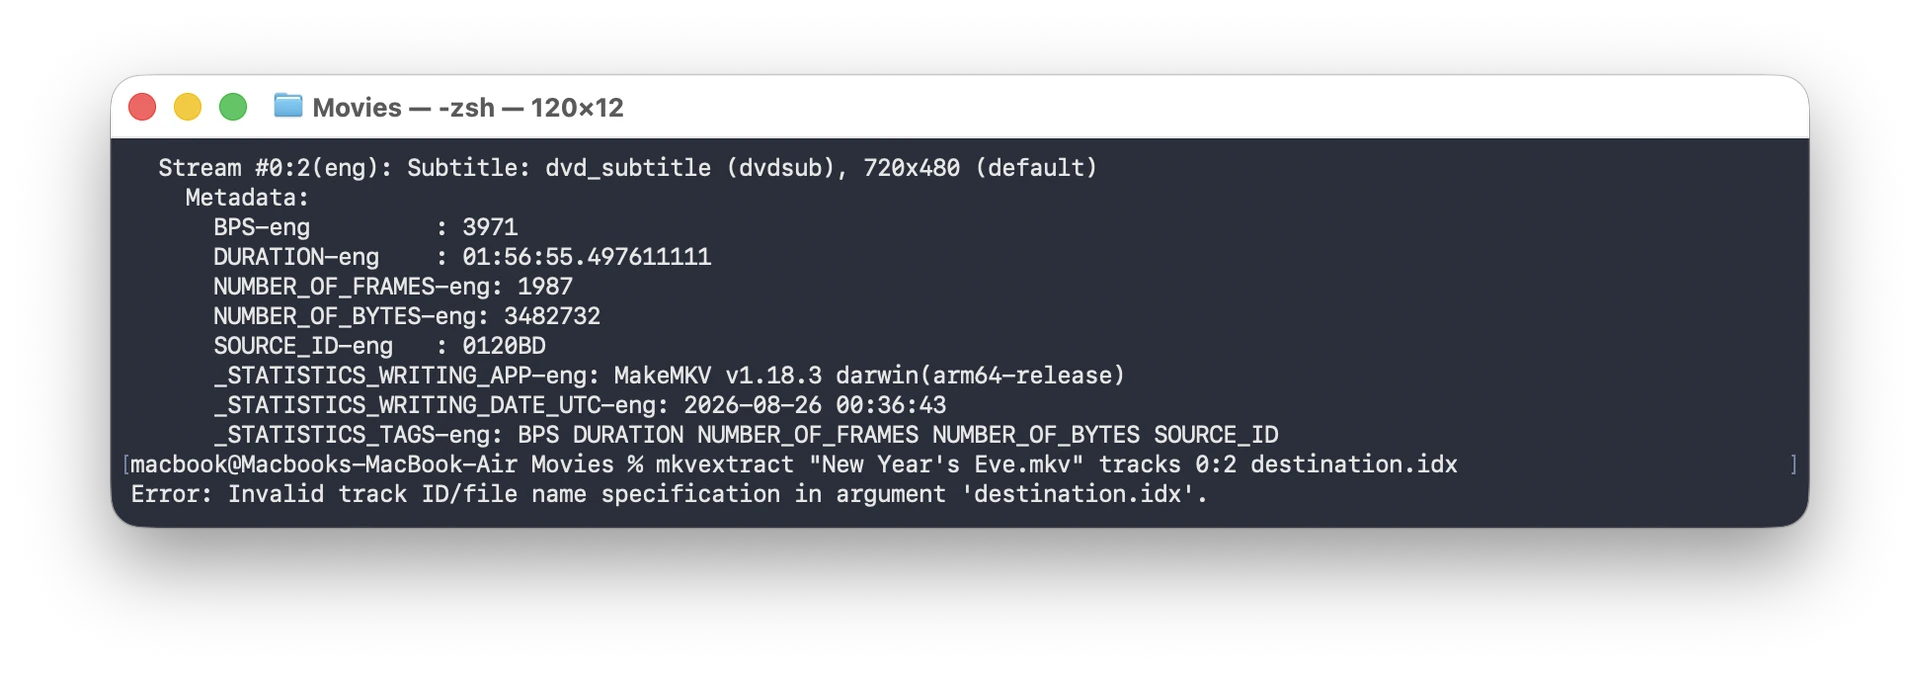Click the macbook@Macbooks-MacBook-Air prompt text
Image resolution: width=1920 pixels, height=674 pixels.
pyautogui.click(x=324, y=464)
